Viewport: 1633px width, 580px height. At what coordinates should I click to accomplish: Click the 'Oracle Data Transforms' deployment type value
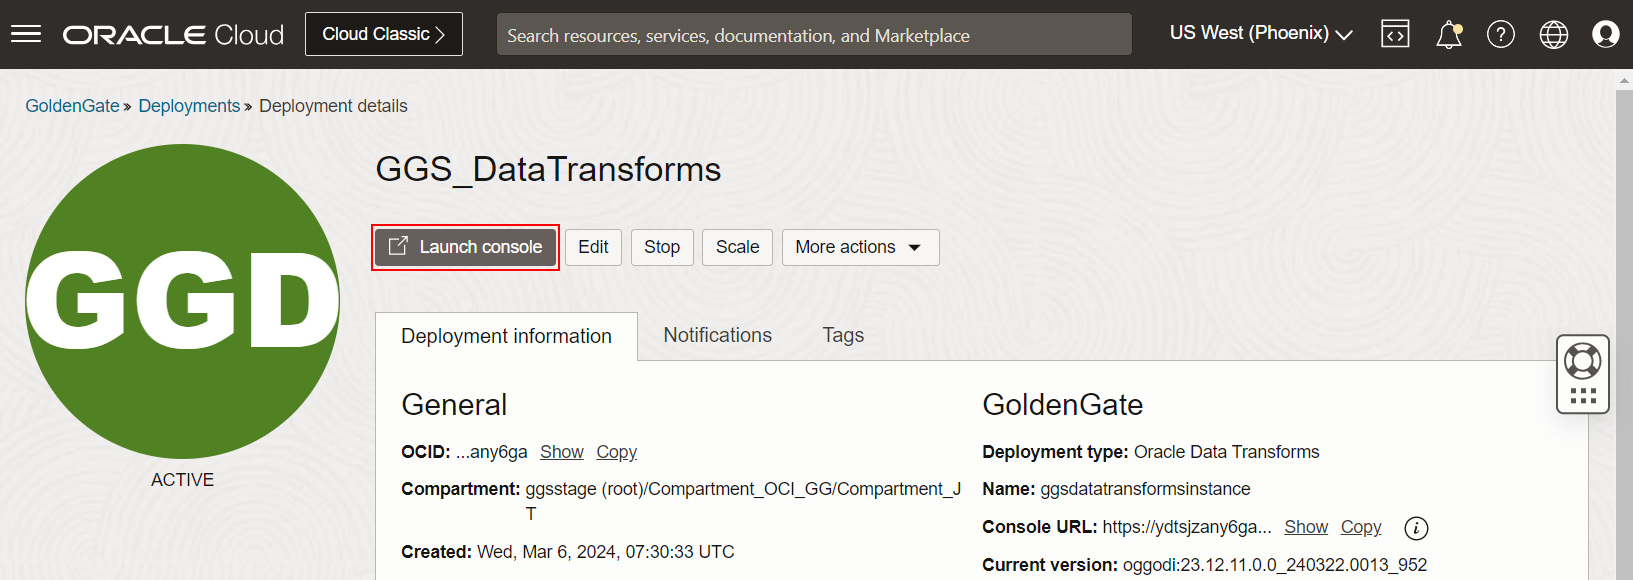point(1226,452)
